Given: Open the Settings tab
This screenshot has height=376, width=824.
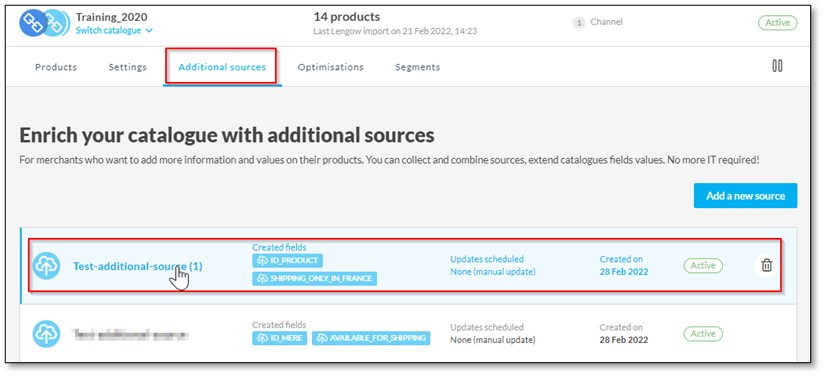Looking at the screenshot, I should (128, 67).
